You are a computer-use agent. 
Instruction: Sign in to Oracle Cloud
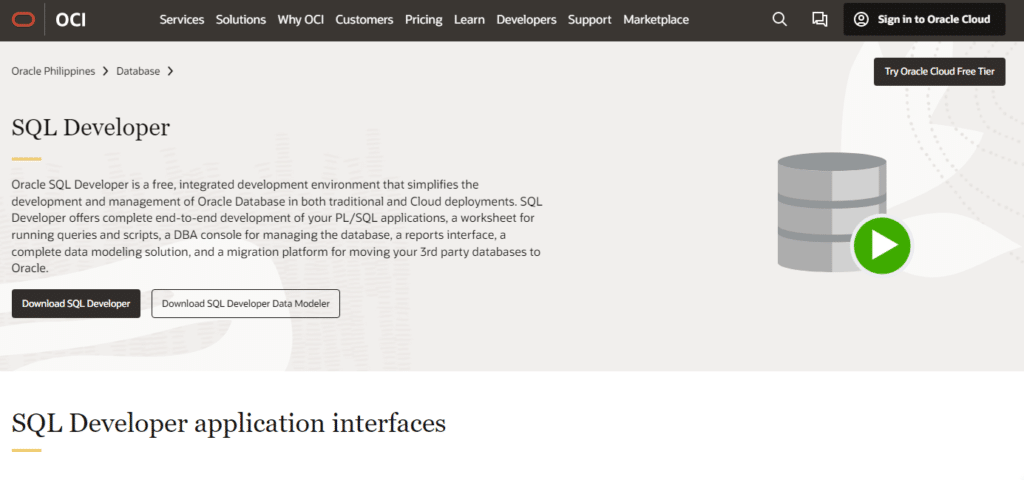tap(924, 20)
